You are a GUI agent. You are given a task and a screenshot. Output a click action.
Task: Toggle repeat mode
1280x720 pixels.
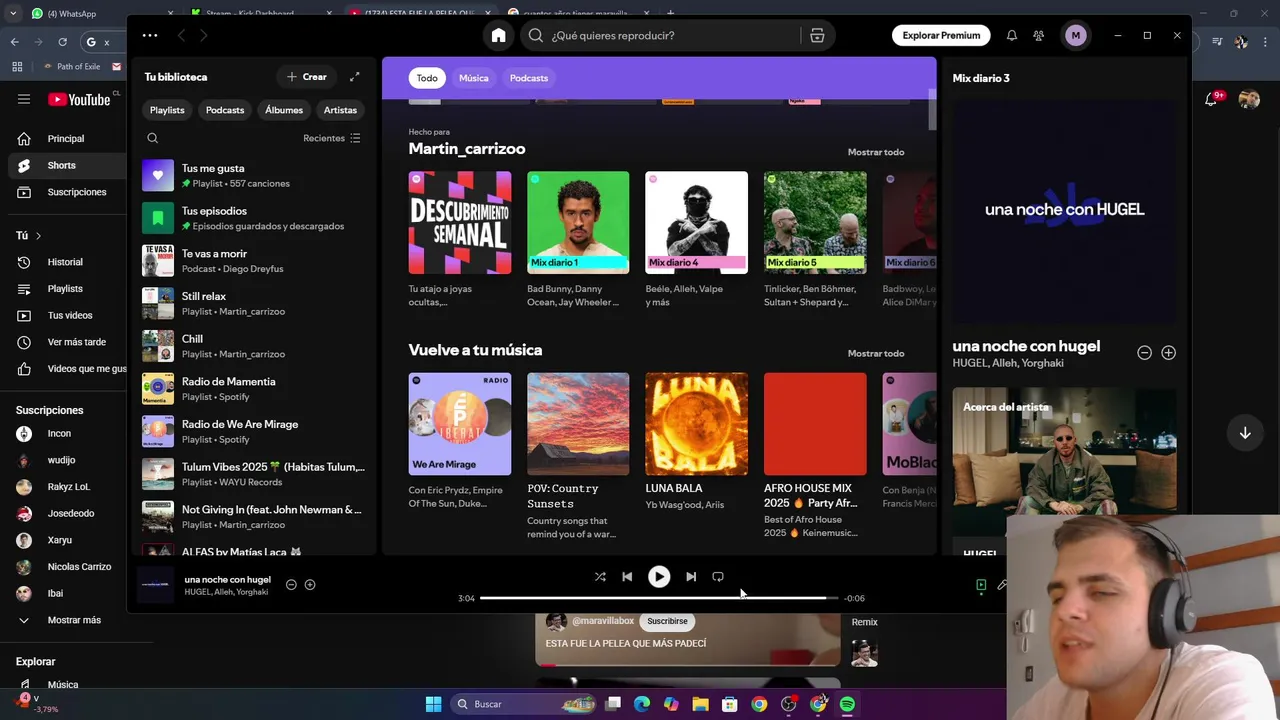point(718,576)
